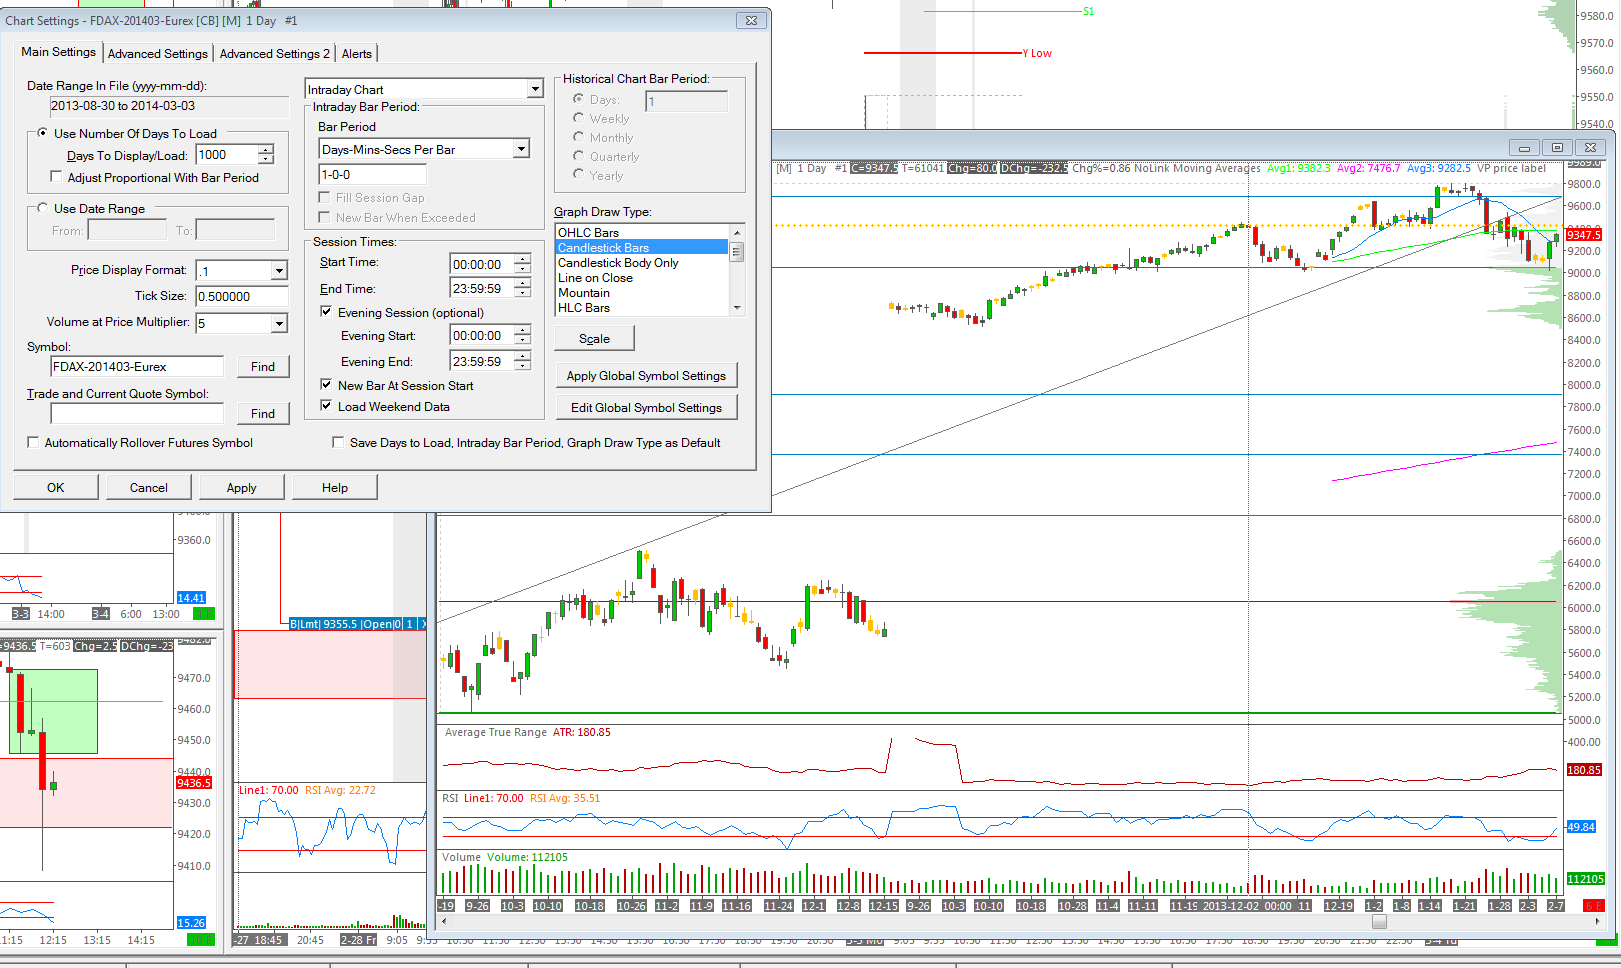Click the Evening Start up spinner arrow

pyautogui.click(x=522, y=331)
